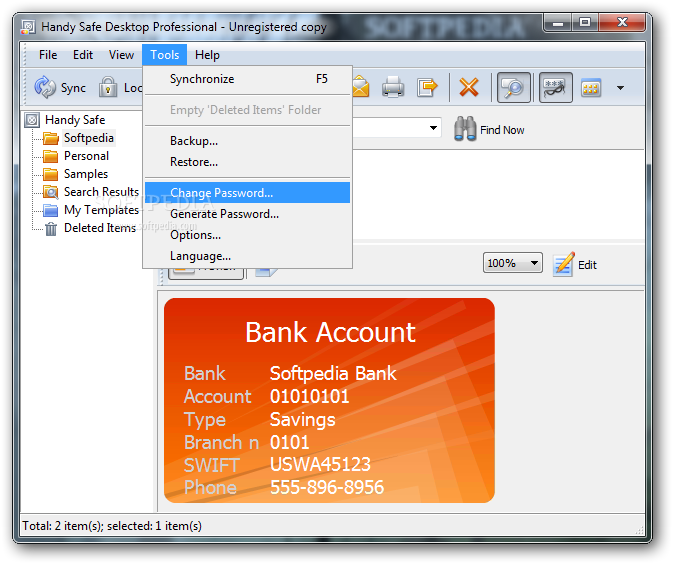
Task: Open Language... from Tools menu
Action: [248, 256]
